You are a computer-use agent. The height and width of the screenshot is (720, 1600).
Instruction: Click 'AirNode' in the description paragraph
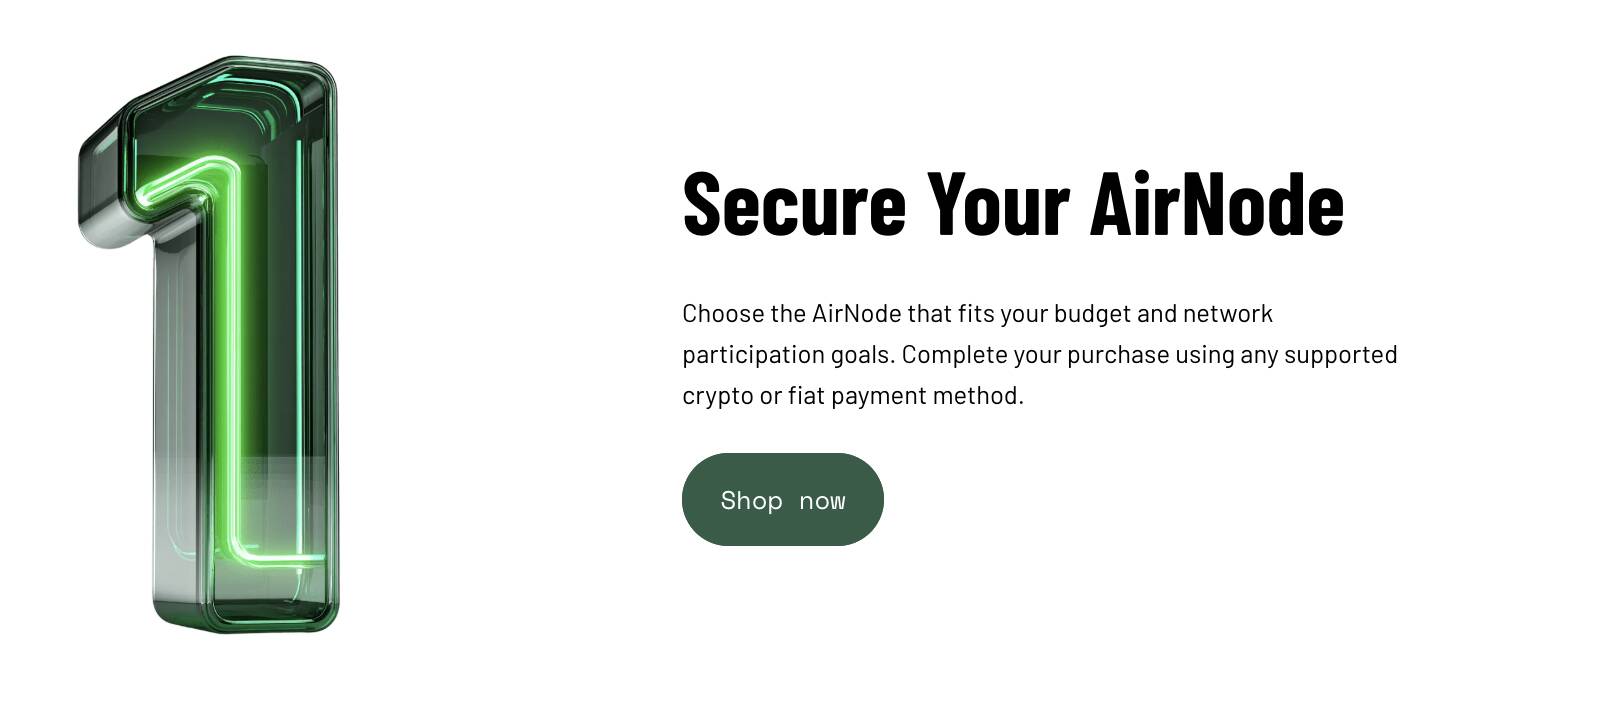[x=856, y=314]
